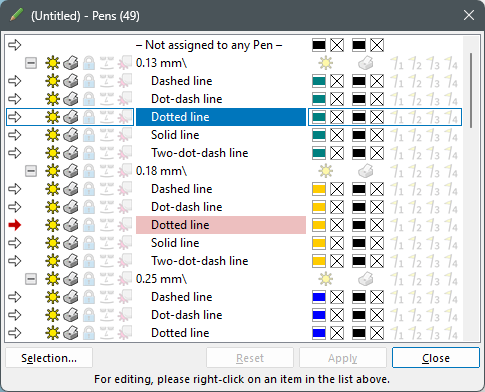The image size is (485, 392).
Task: Click the vertical scrollbar thumb of the pen list
Action: point(471,90)
